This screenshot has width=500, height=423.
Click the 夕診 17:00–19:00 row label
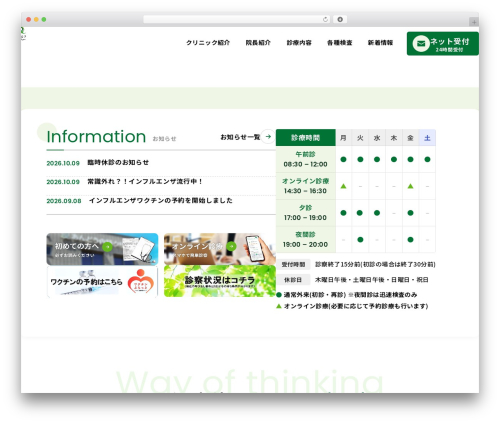[306, 213]
